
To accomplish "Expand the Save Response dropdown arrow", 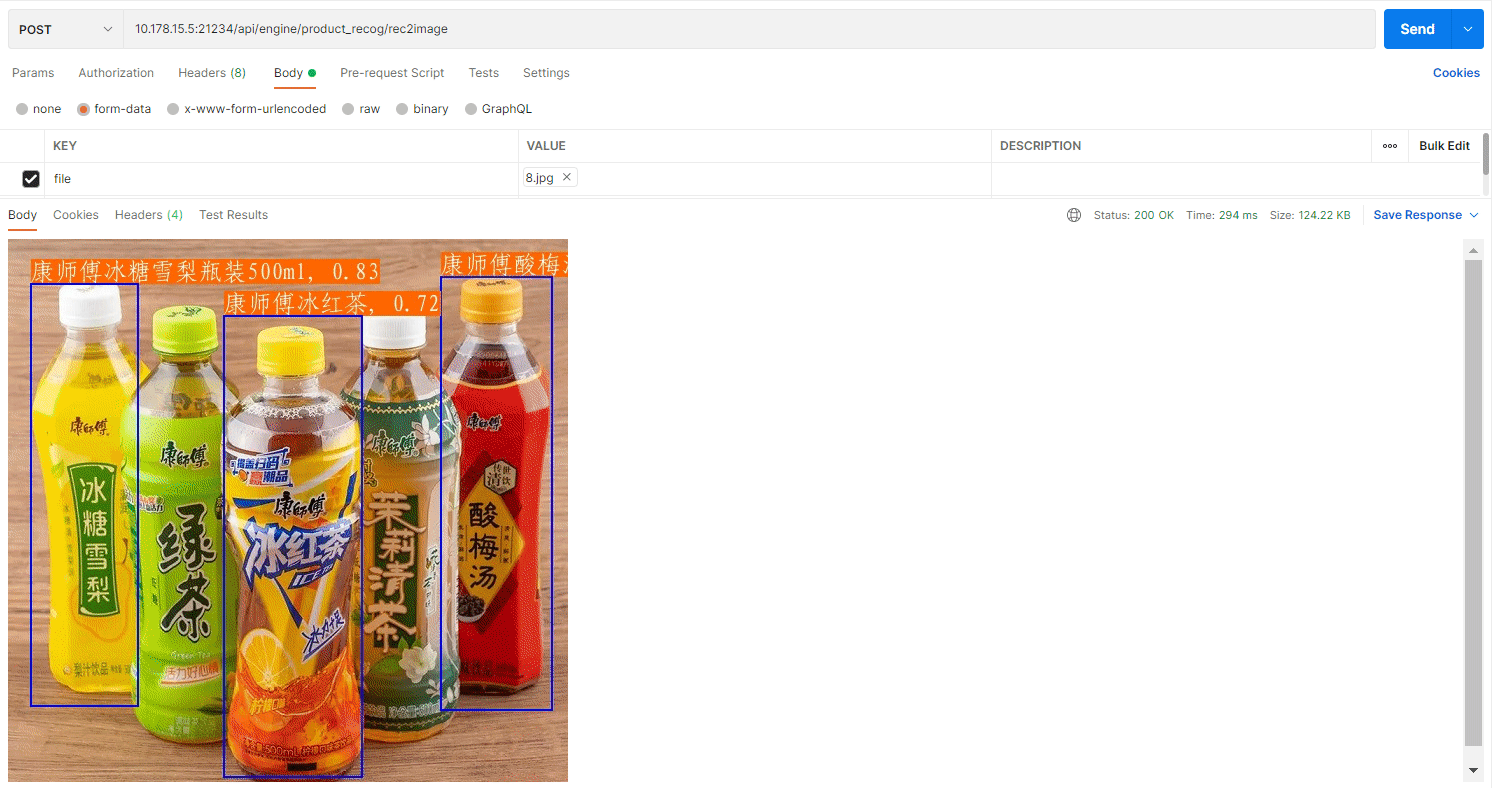I will (1473, 215).
